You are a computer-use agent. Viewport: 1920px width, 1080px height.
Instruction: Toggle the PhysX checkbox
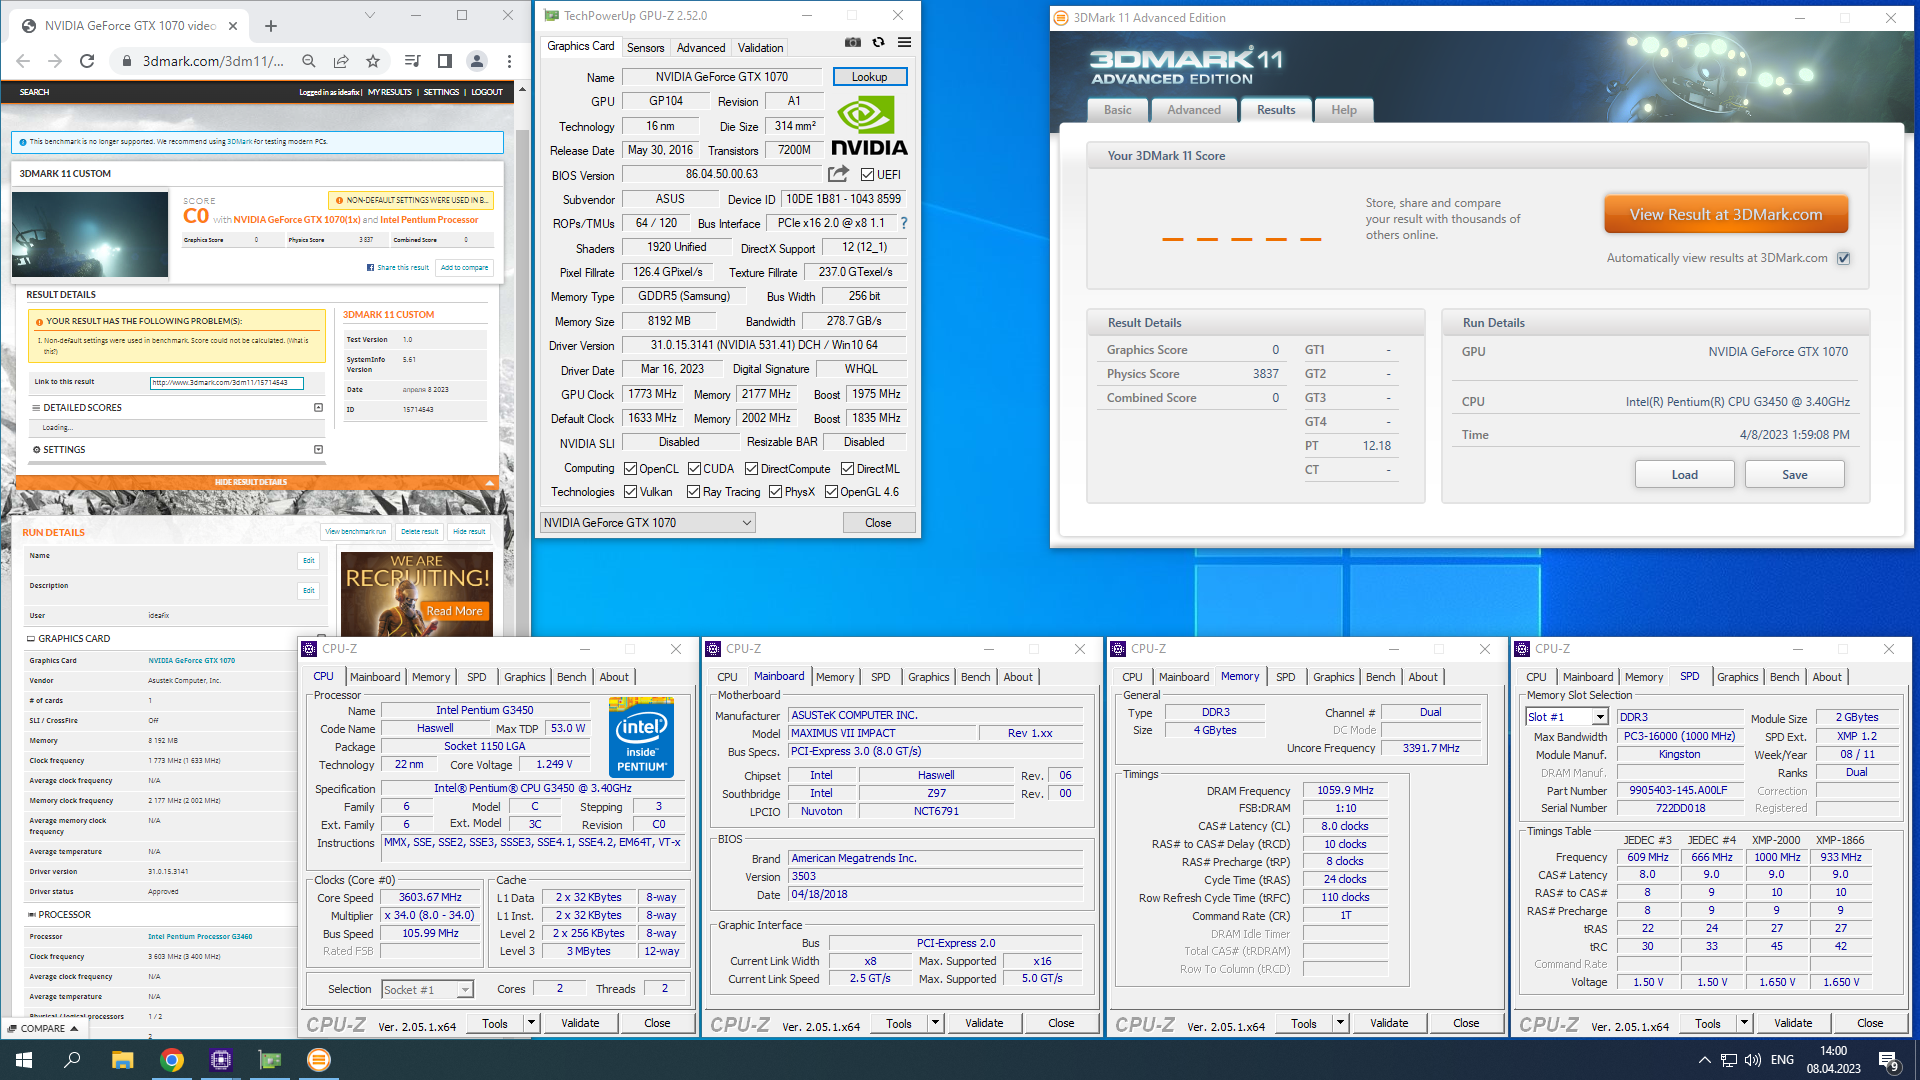775,492
